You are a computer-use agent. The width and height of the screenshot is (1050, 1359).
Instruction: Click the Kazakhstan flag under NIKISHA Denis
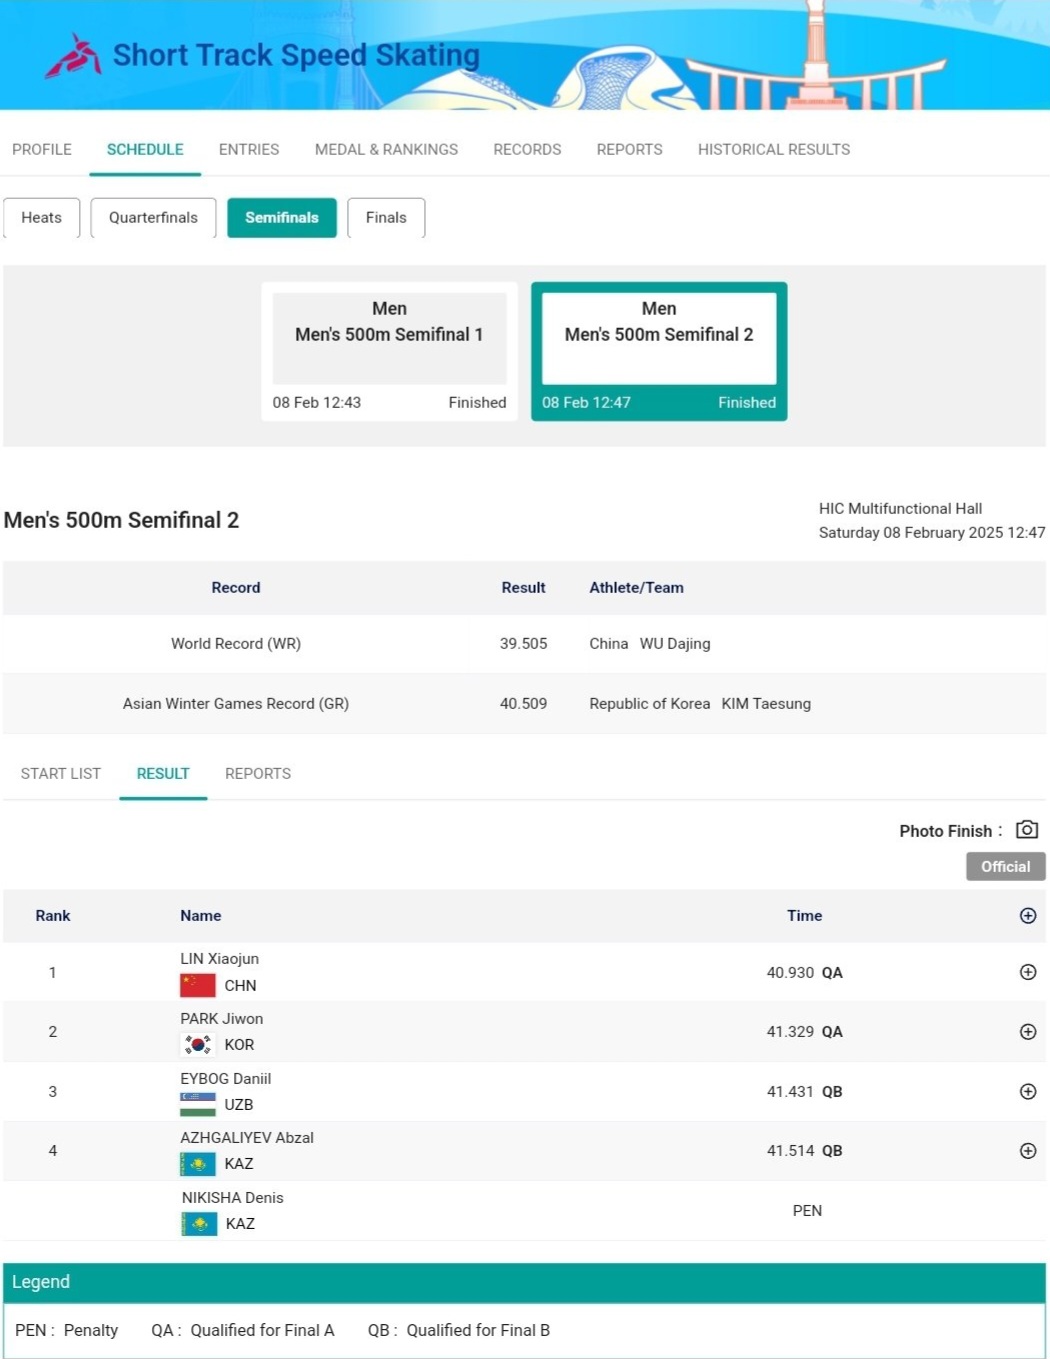199,1223
